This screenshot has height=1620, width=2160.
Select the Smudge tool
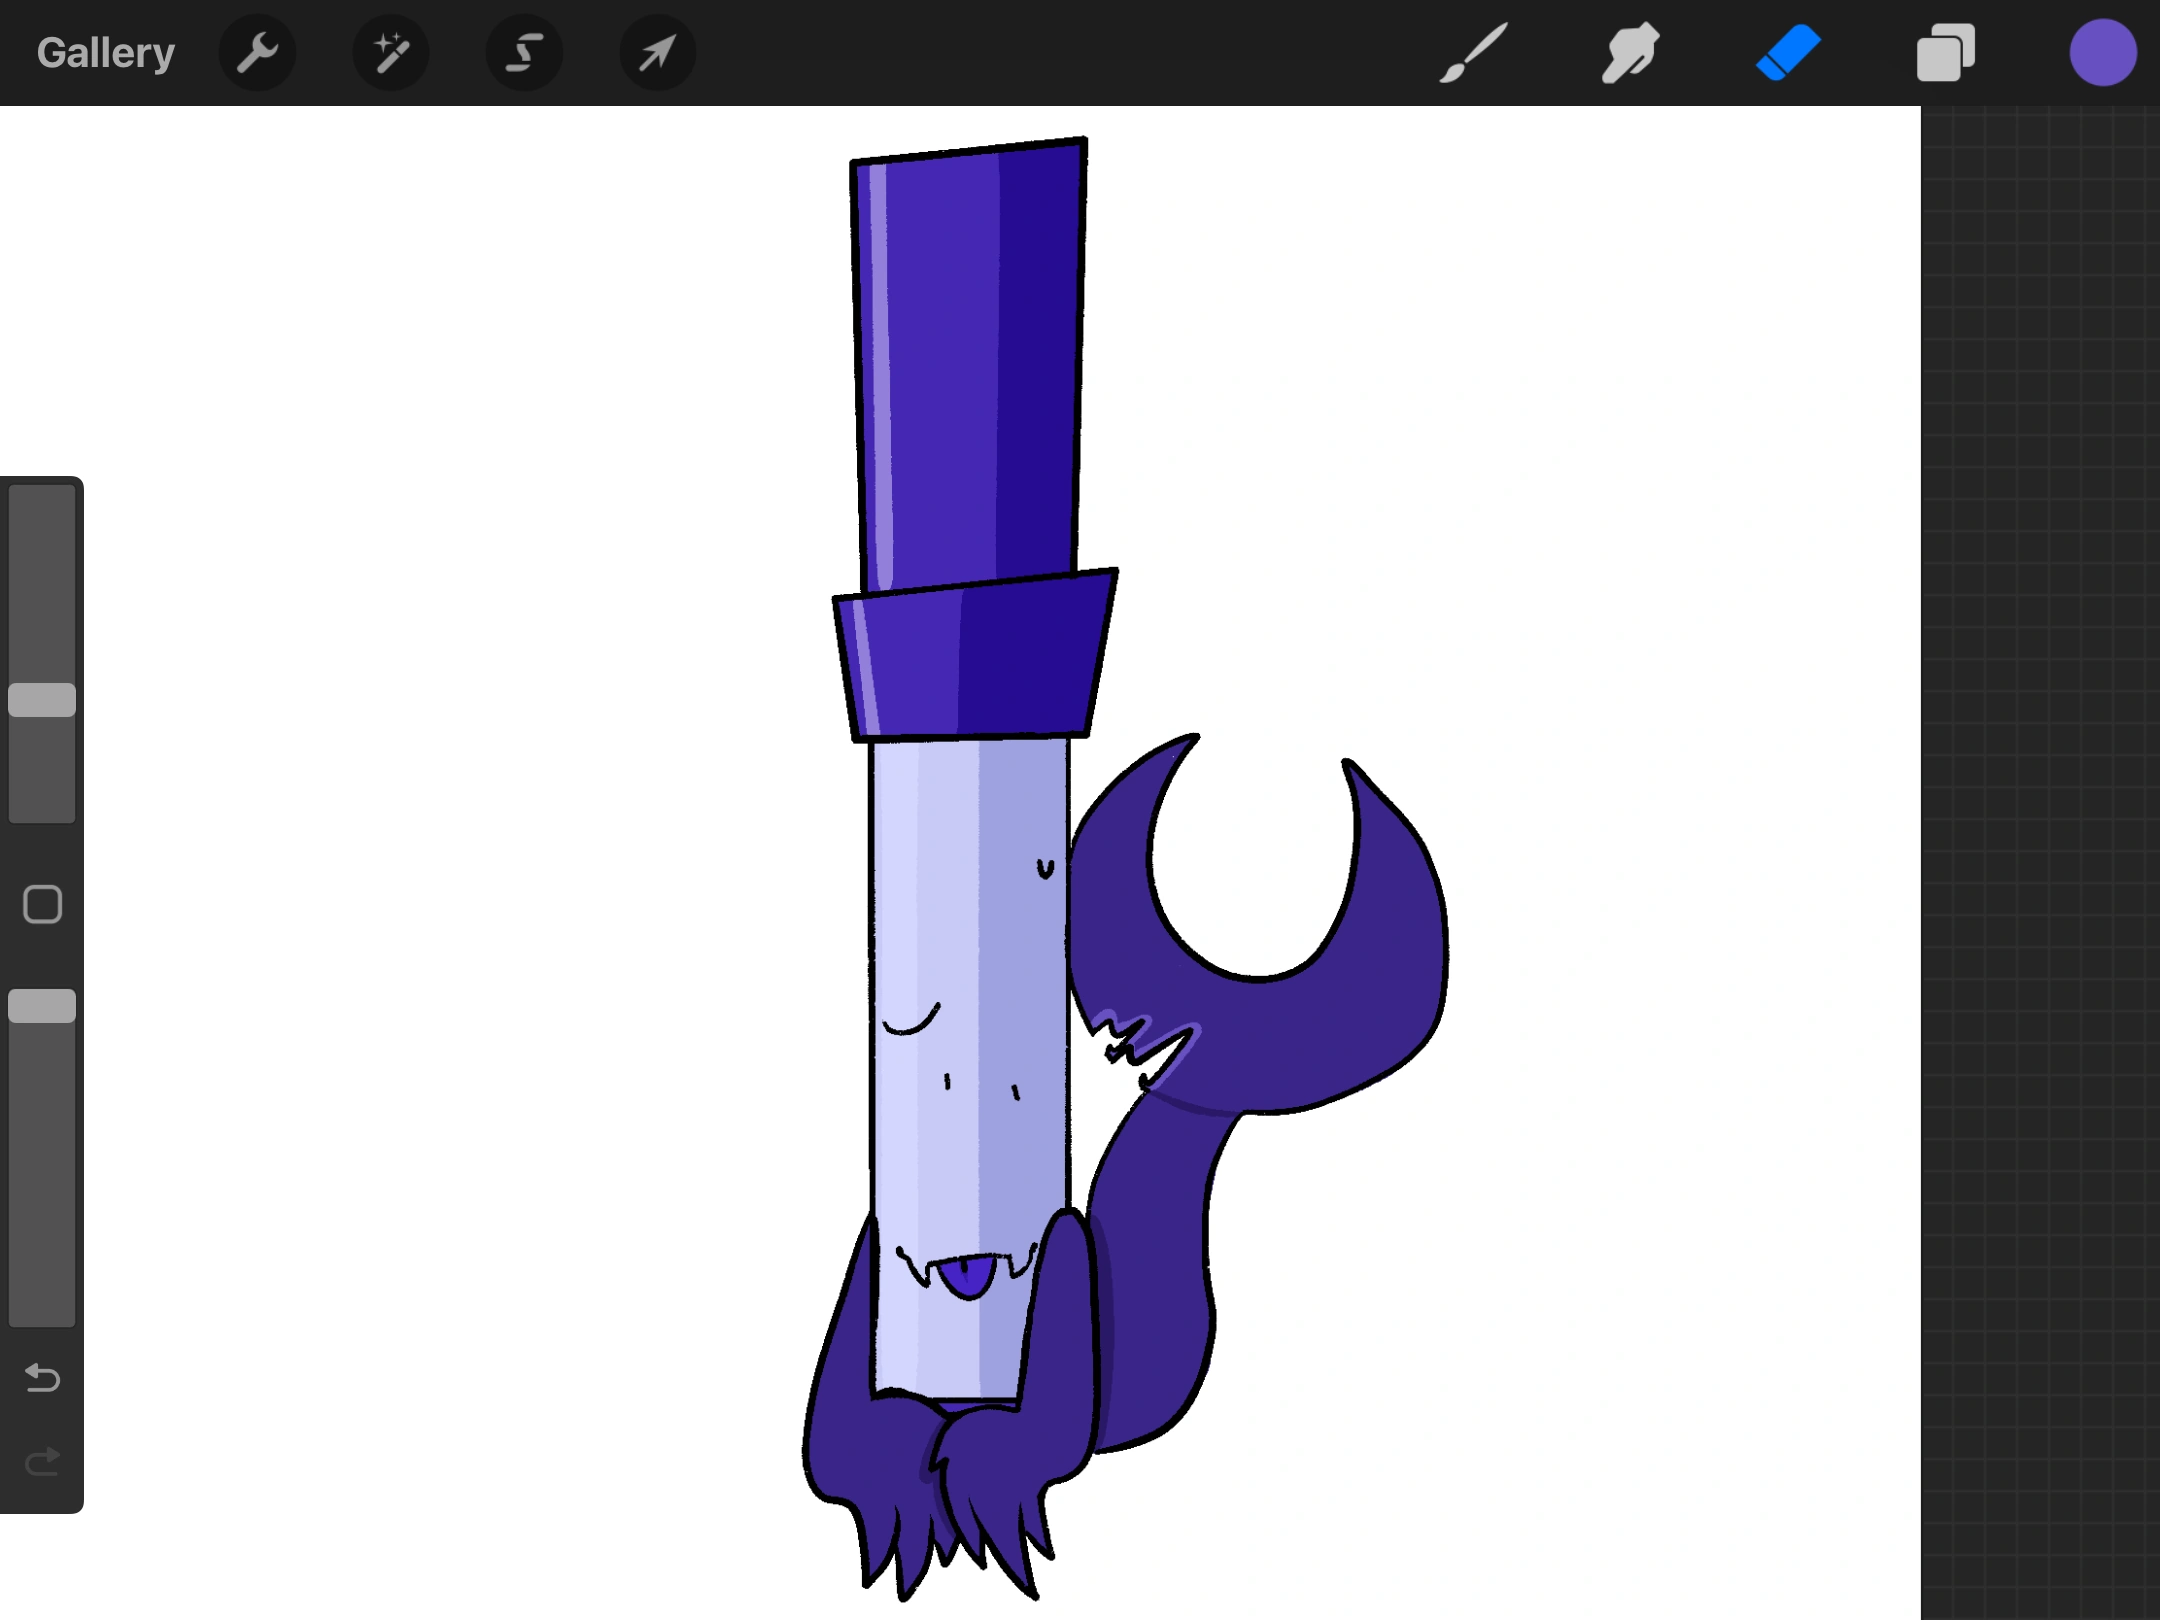[x=1630, y=53]
